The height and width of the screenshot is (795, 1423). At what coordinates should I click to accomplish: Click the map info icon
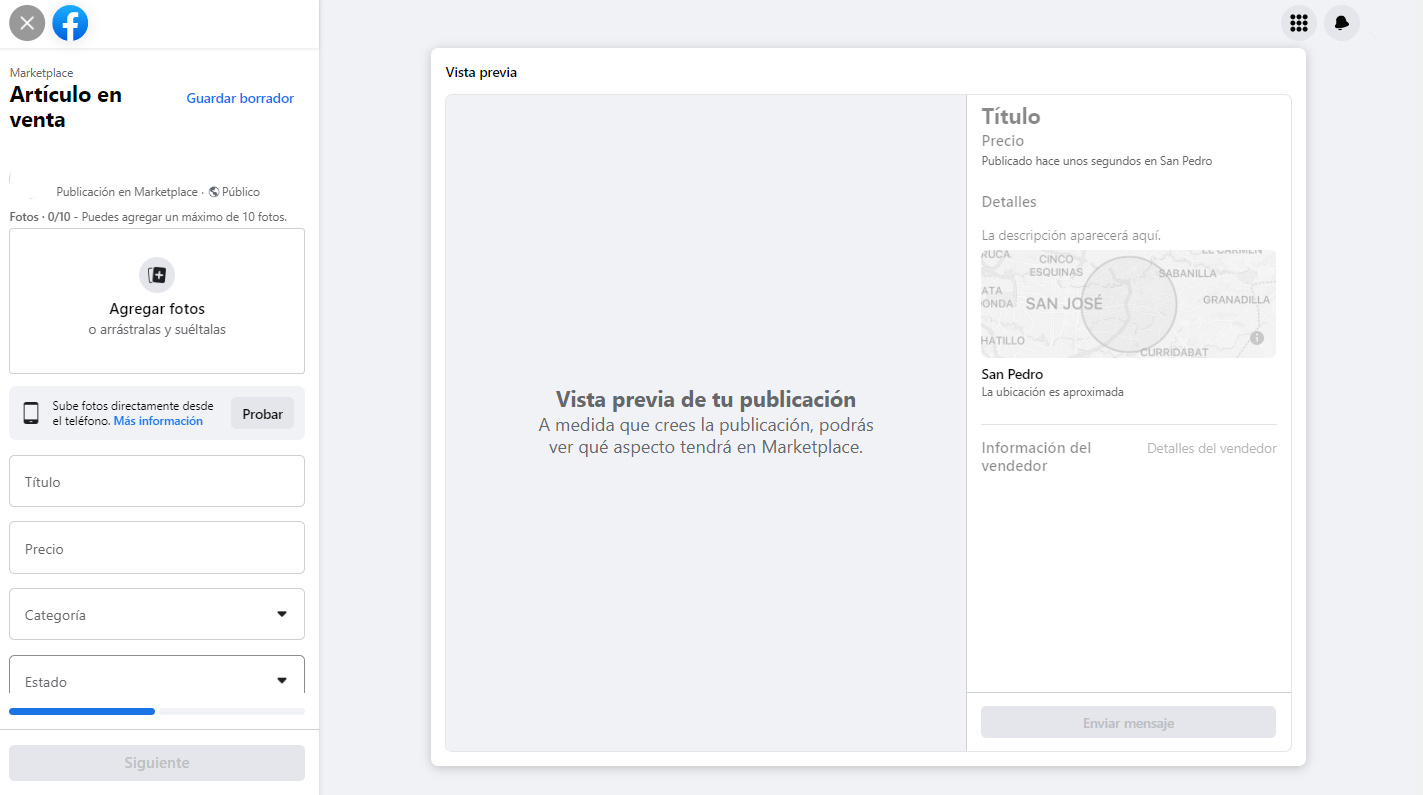1257,338
